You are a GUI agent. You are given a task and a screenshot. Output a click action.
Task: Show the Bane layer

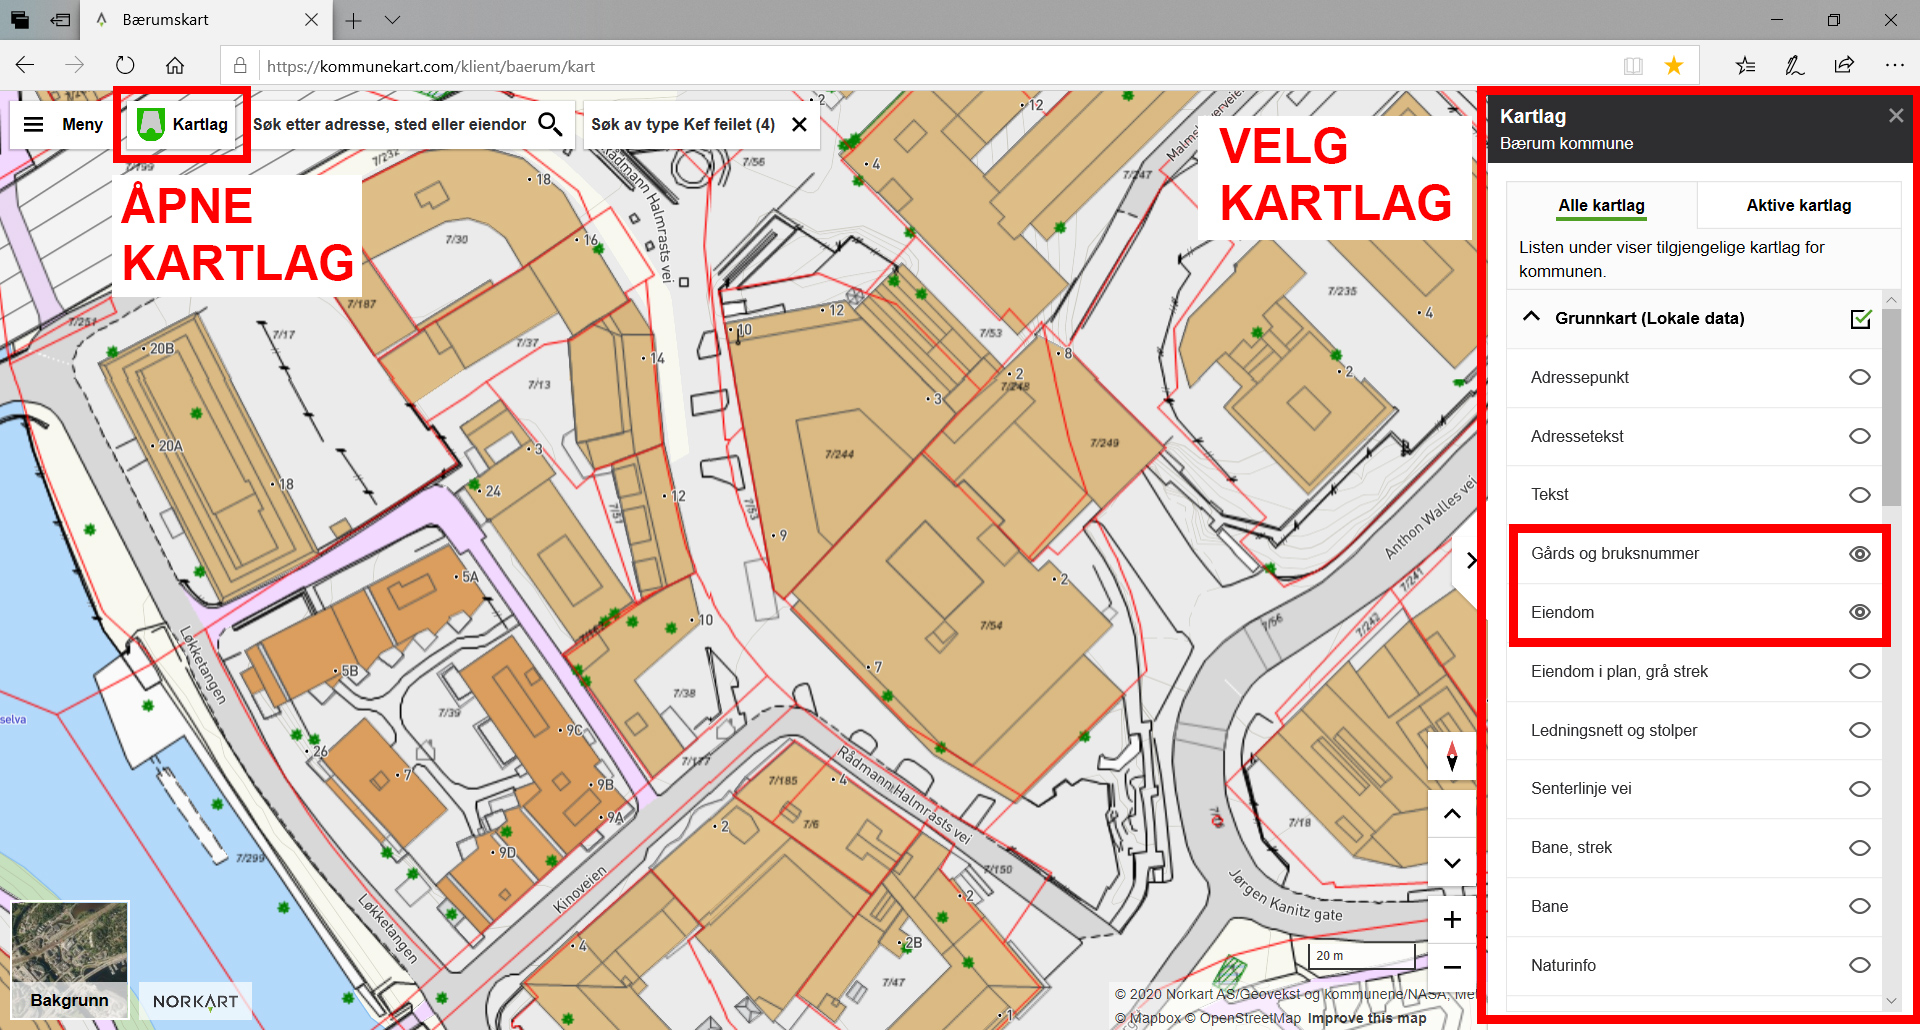pos(1859,906)
